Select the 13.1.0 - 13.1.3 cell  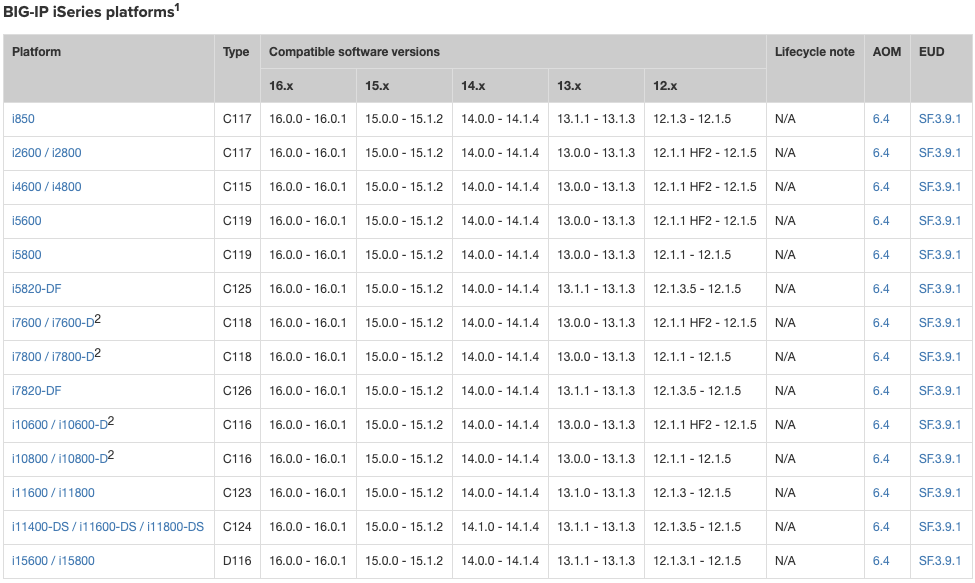[596, 493]
